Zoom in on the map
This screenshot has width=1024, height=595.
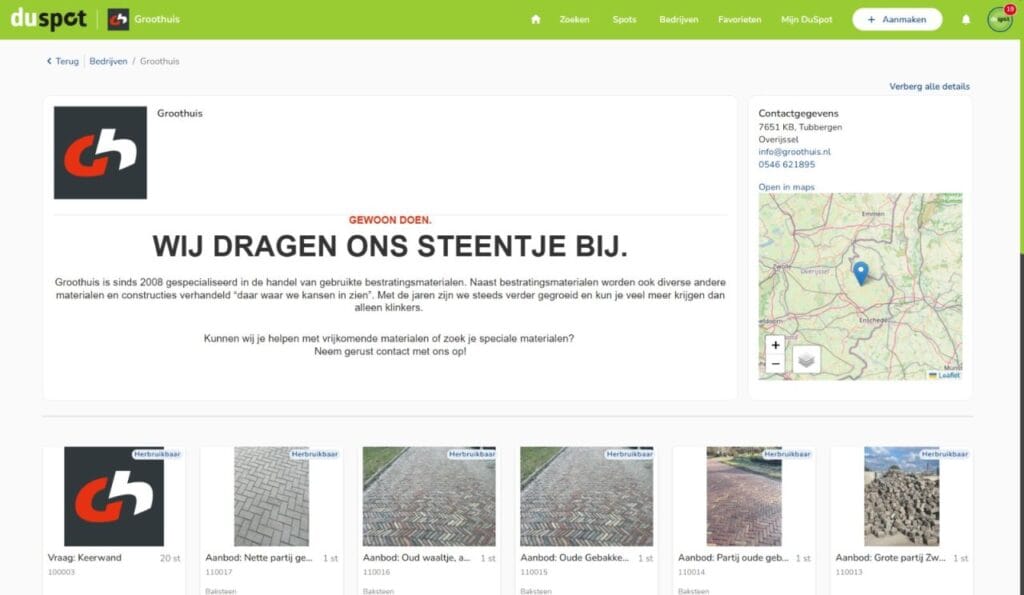775,345
